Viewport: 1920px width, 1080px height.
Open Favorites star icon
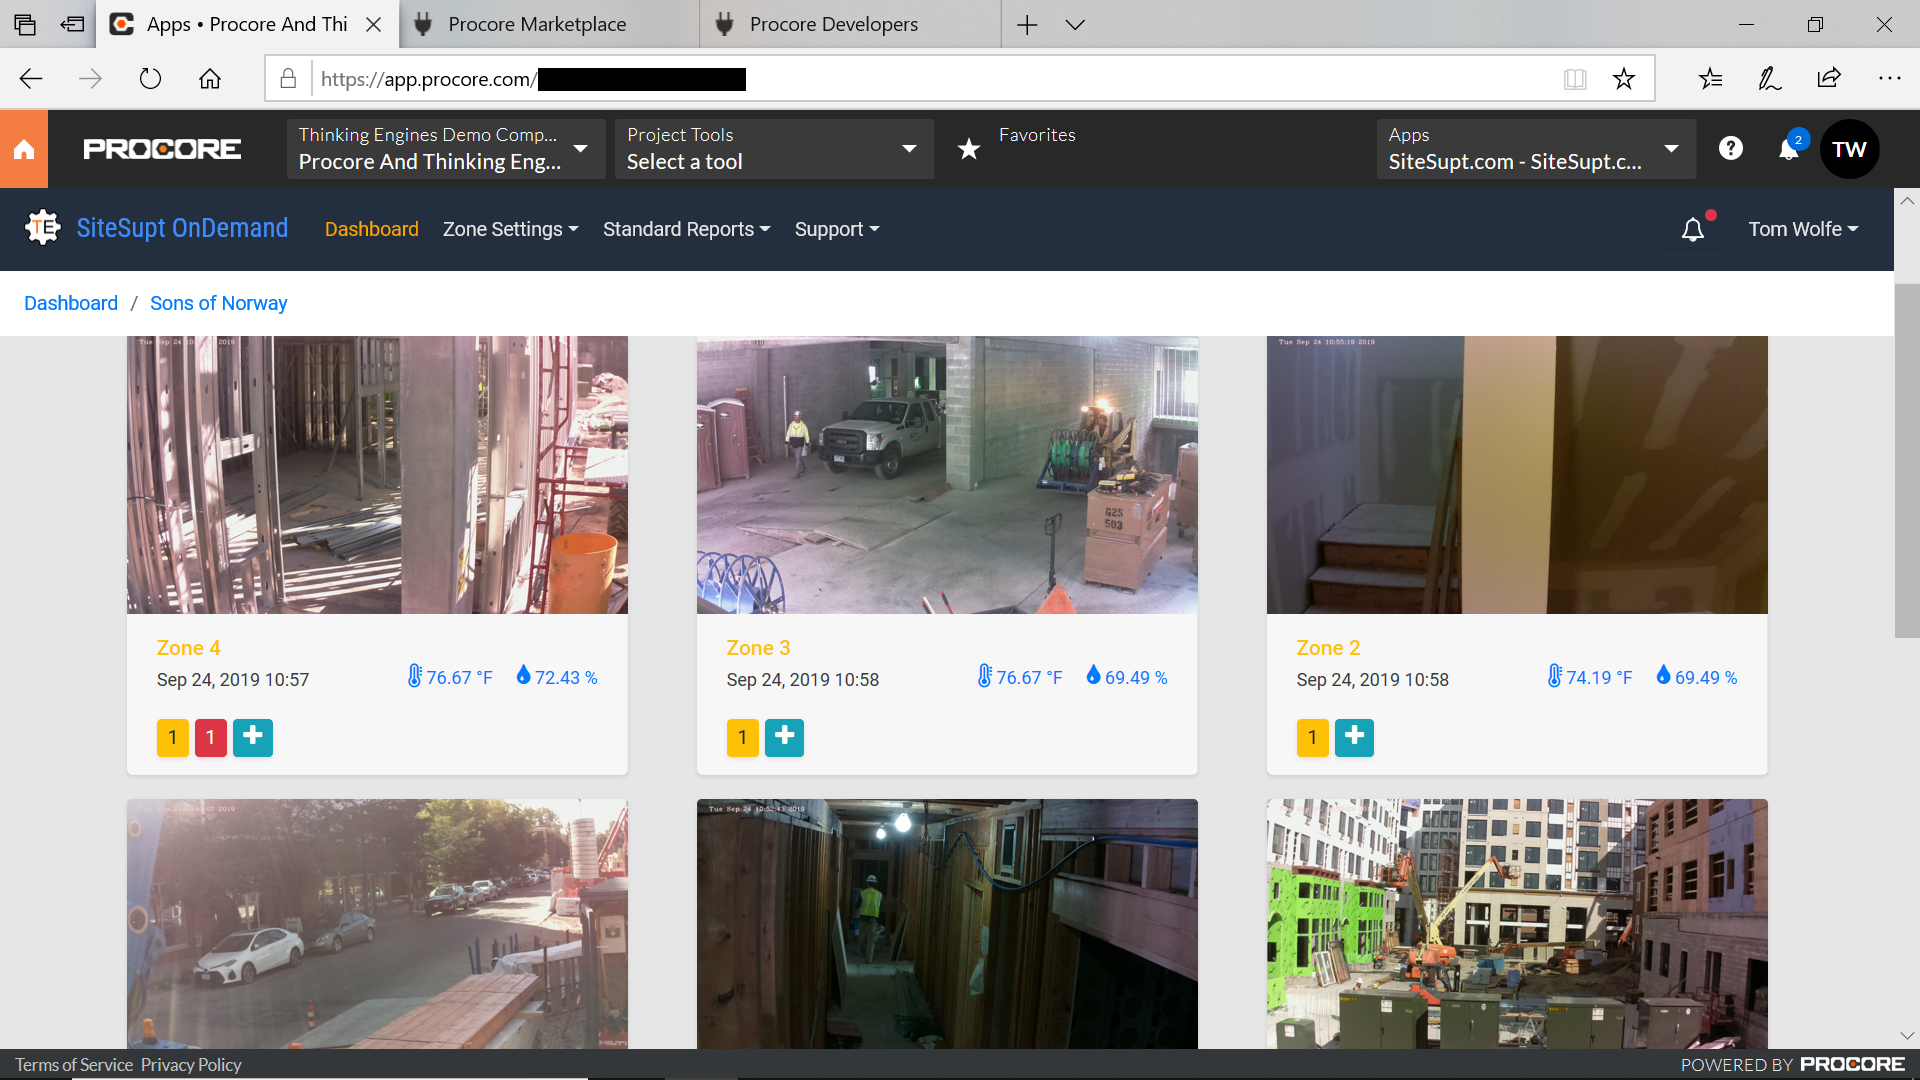pos(969,149)
